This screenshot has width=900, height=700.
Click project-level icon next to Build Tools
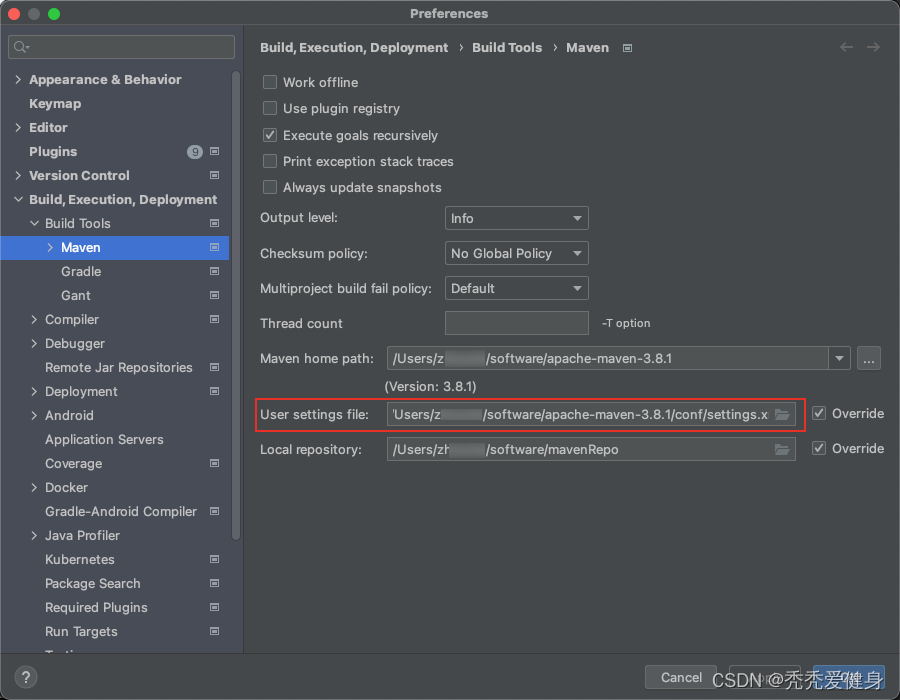pos(215,223)
